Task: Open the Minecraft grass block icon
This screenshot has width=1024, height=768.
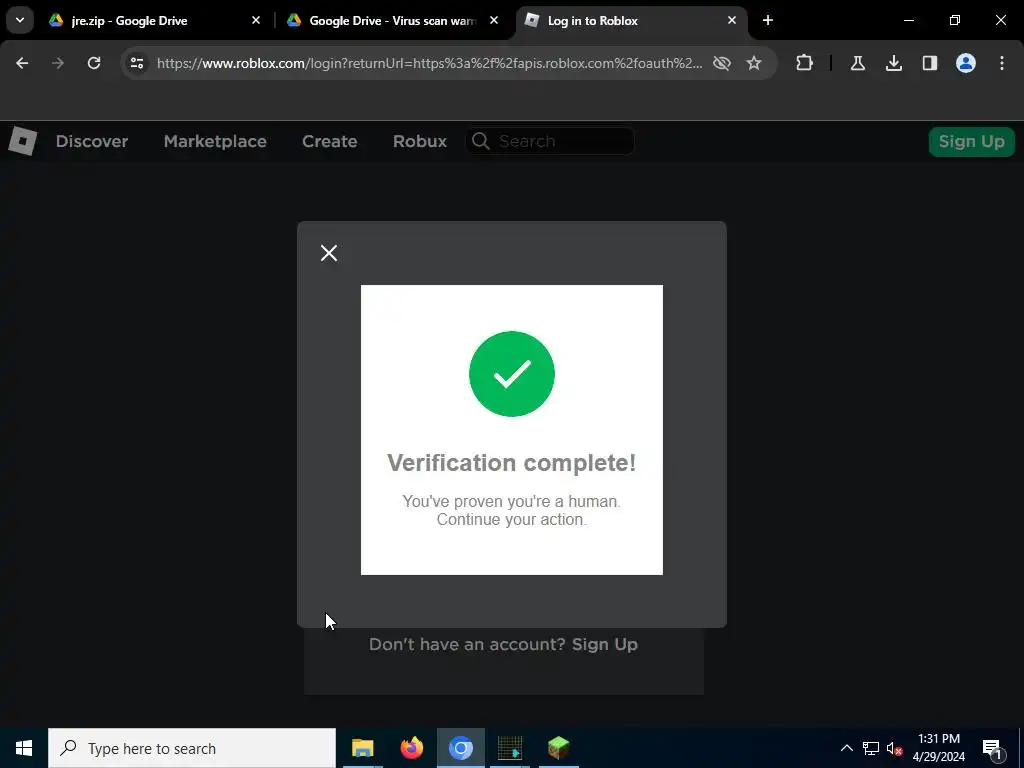Action: point(558,748)
